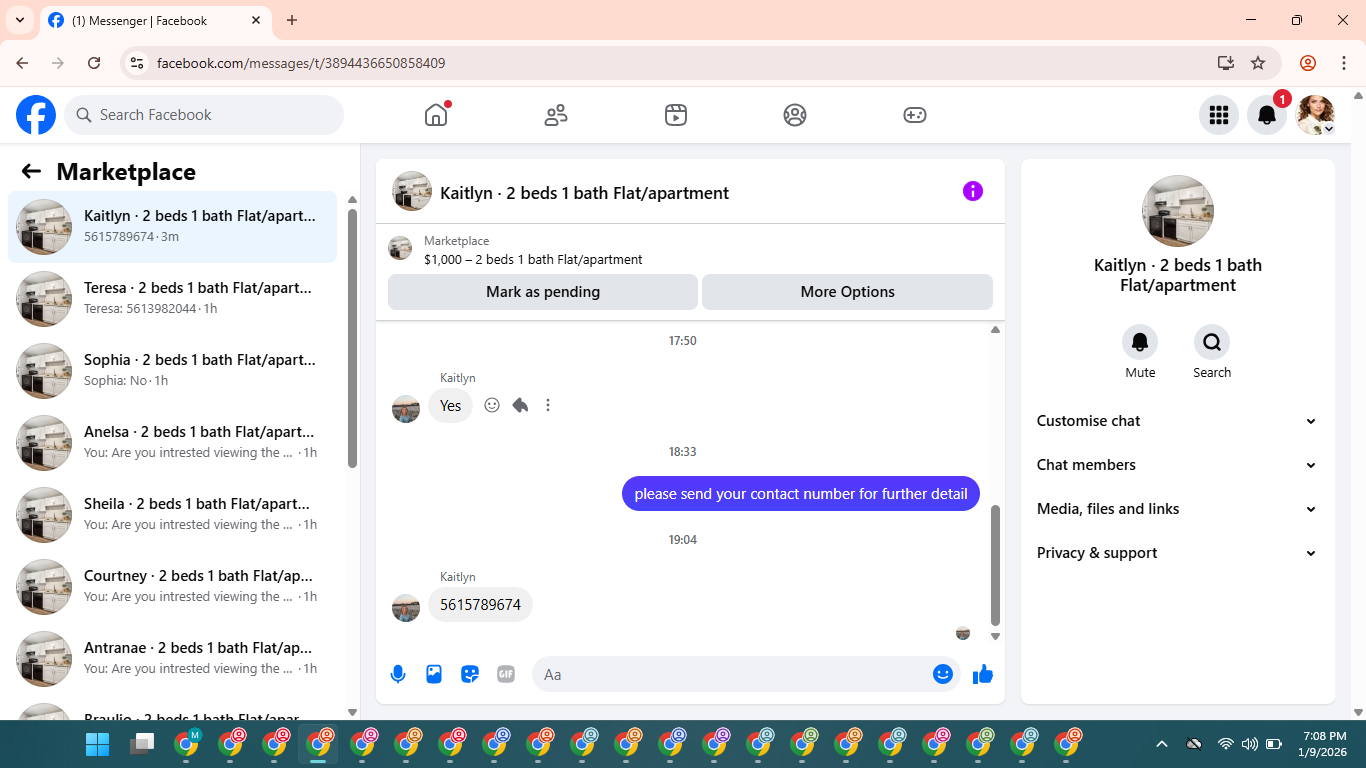The image size is (1366, 768).
Task: Choose a GIF from the composer
Action: pos(506,674)
